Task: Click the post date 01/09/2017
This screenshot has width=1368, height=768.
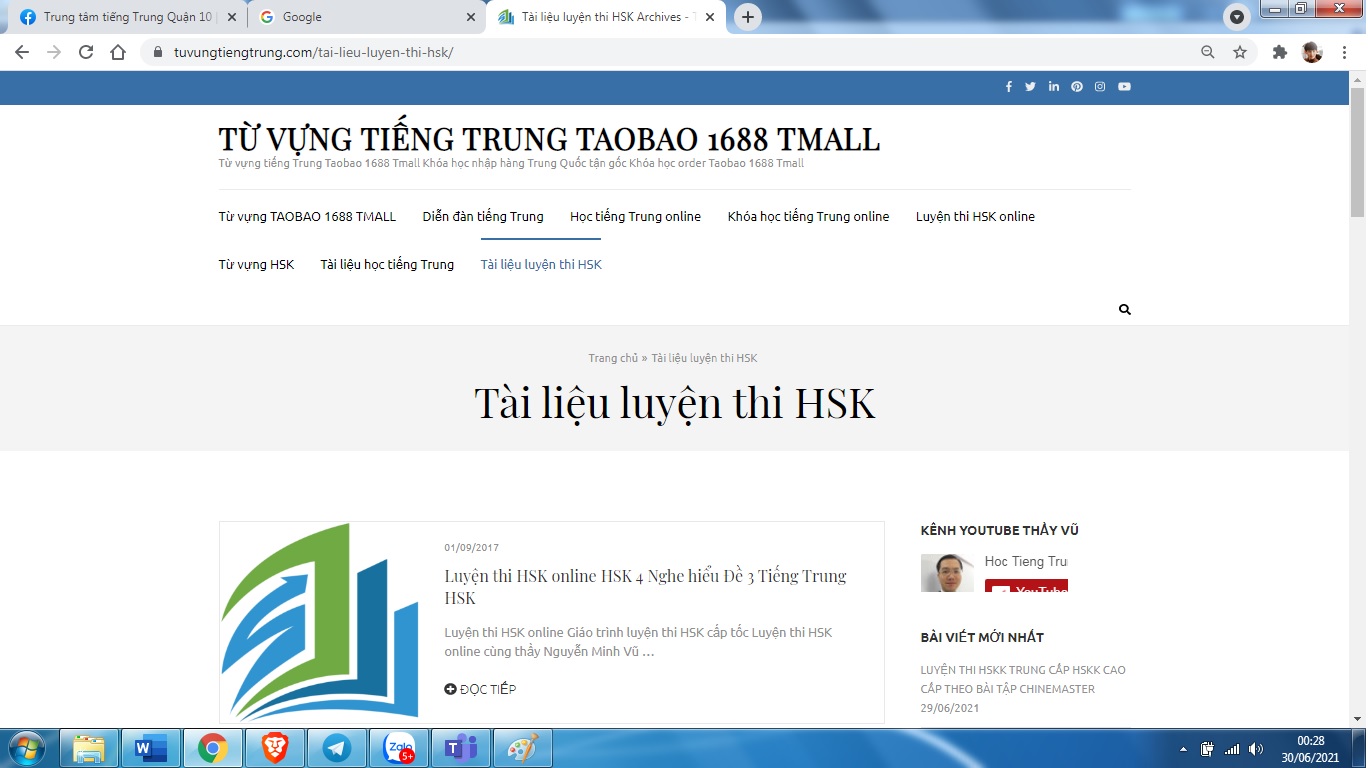Action: (472, 548)
